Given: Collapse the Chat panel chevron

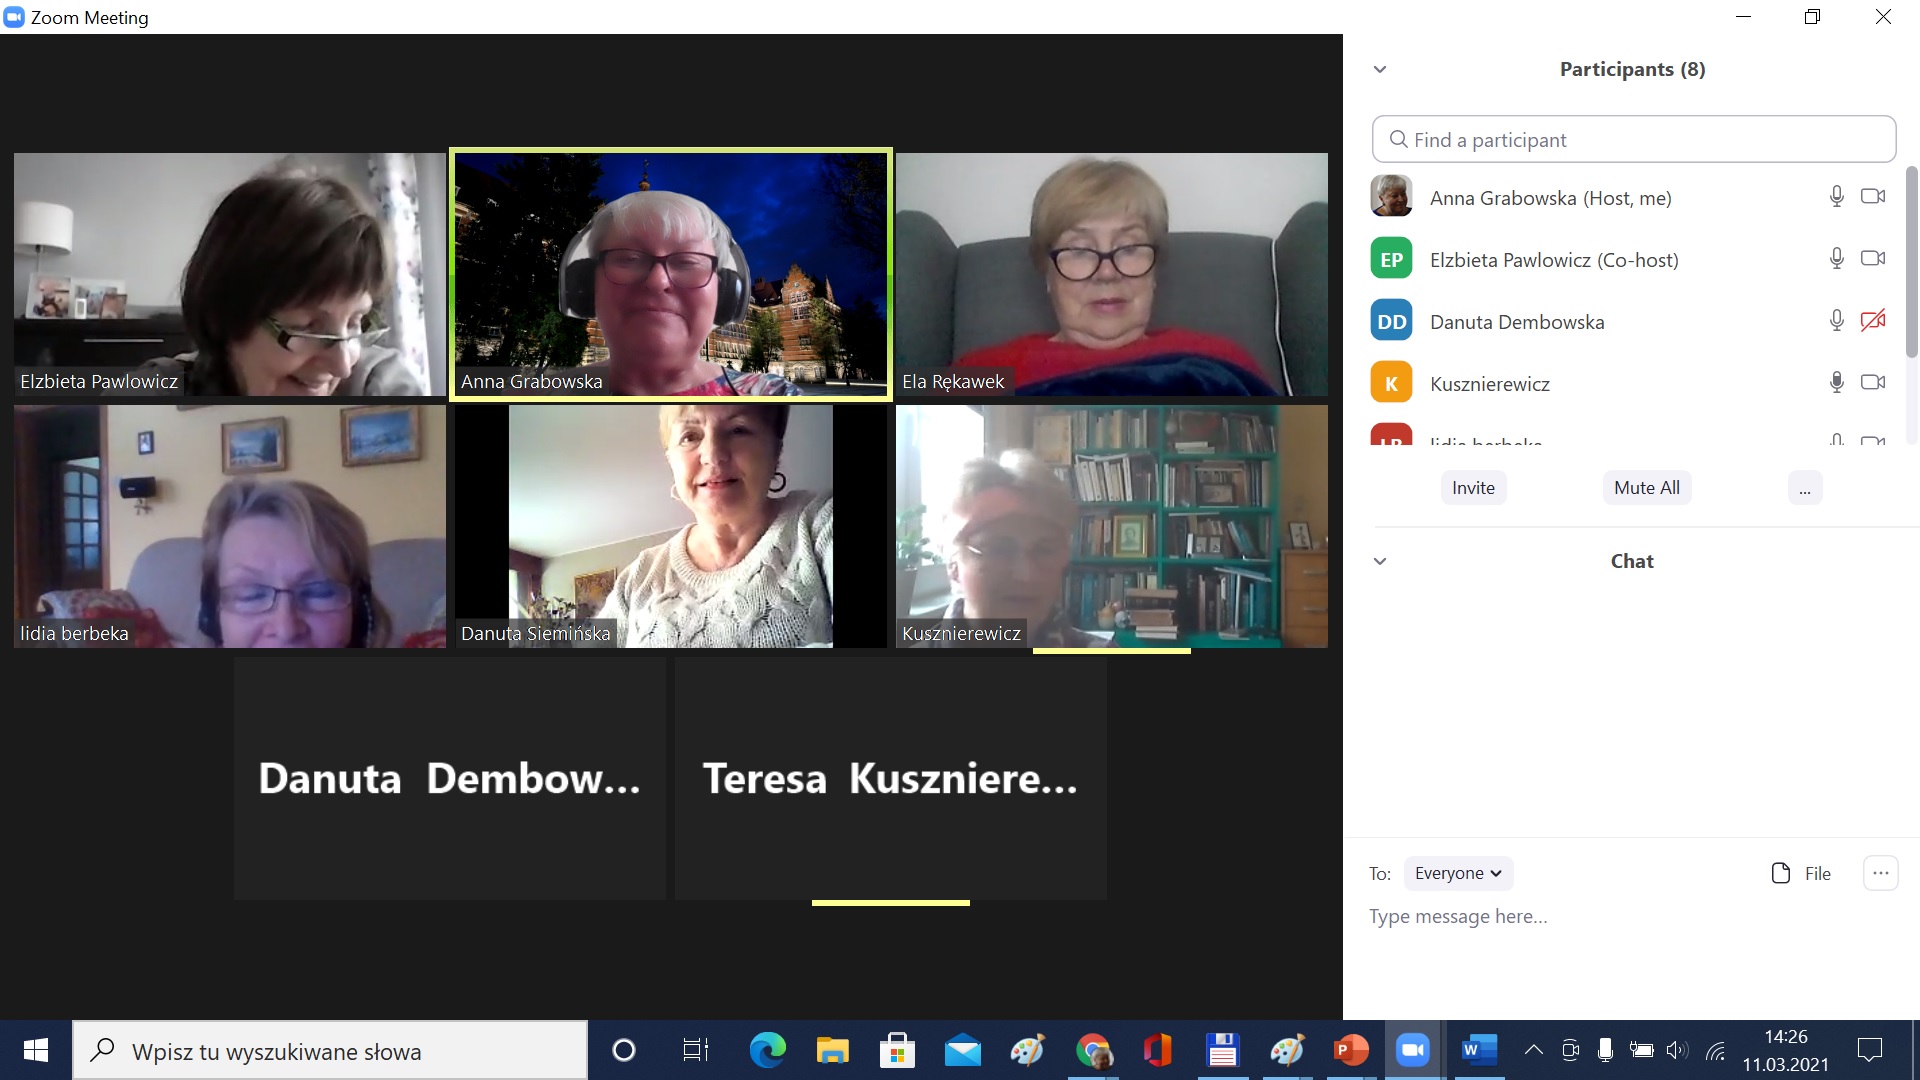Looking at the screenshot, I should point(1380,561).
